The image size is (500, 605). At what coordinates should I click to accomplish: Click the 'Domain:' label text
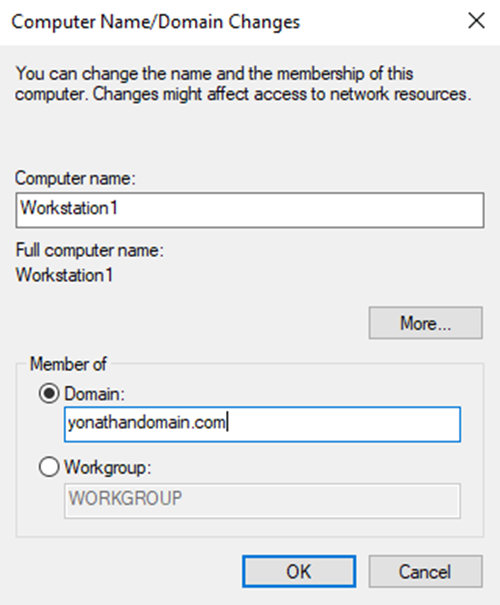[x=95, y=394]
